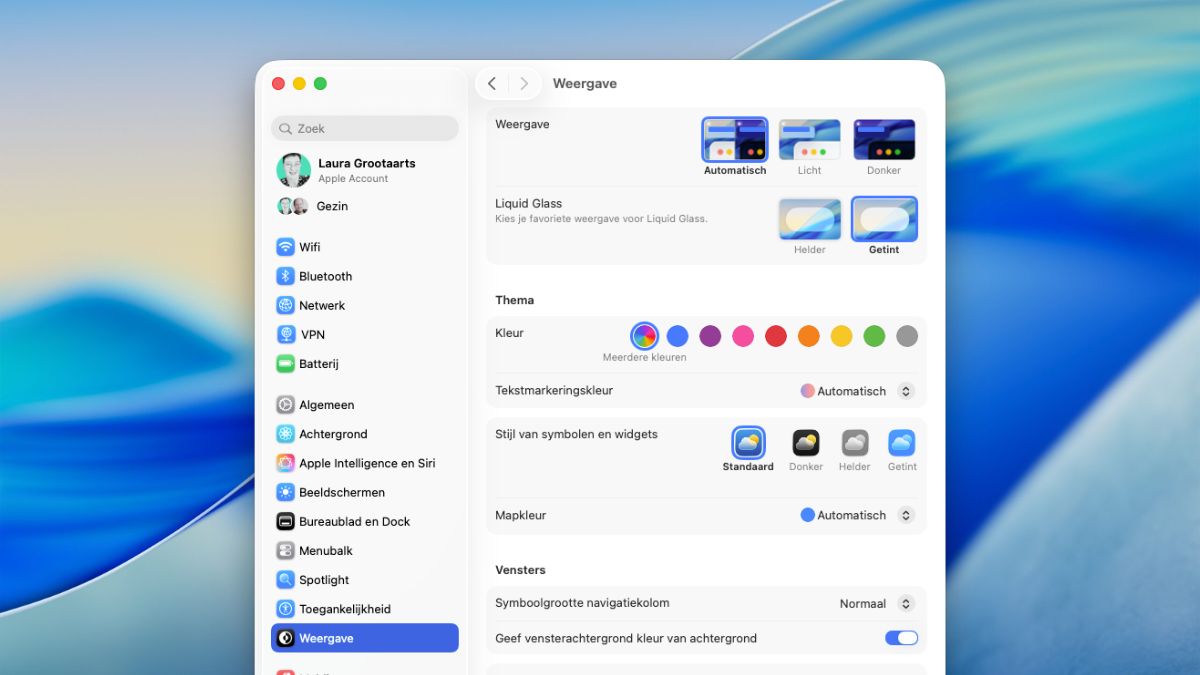Screen dimensions: 1200x675
Task: Open Netwerk settings label
Action: tap(322, 305)
